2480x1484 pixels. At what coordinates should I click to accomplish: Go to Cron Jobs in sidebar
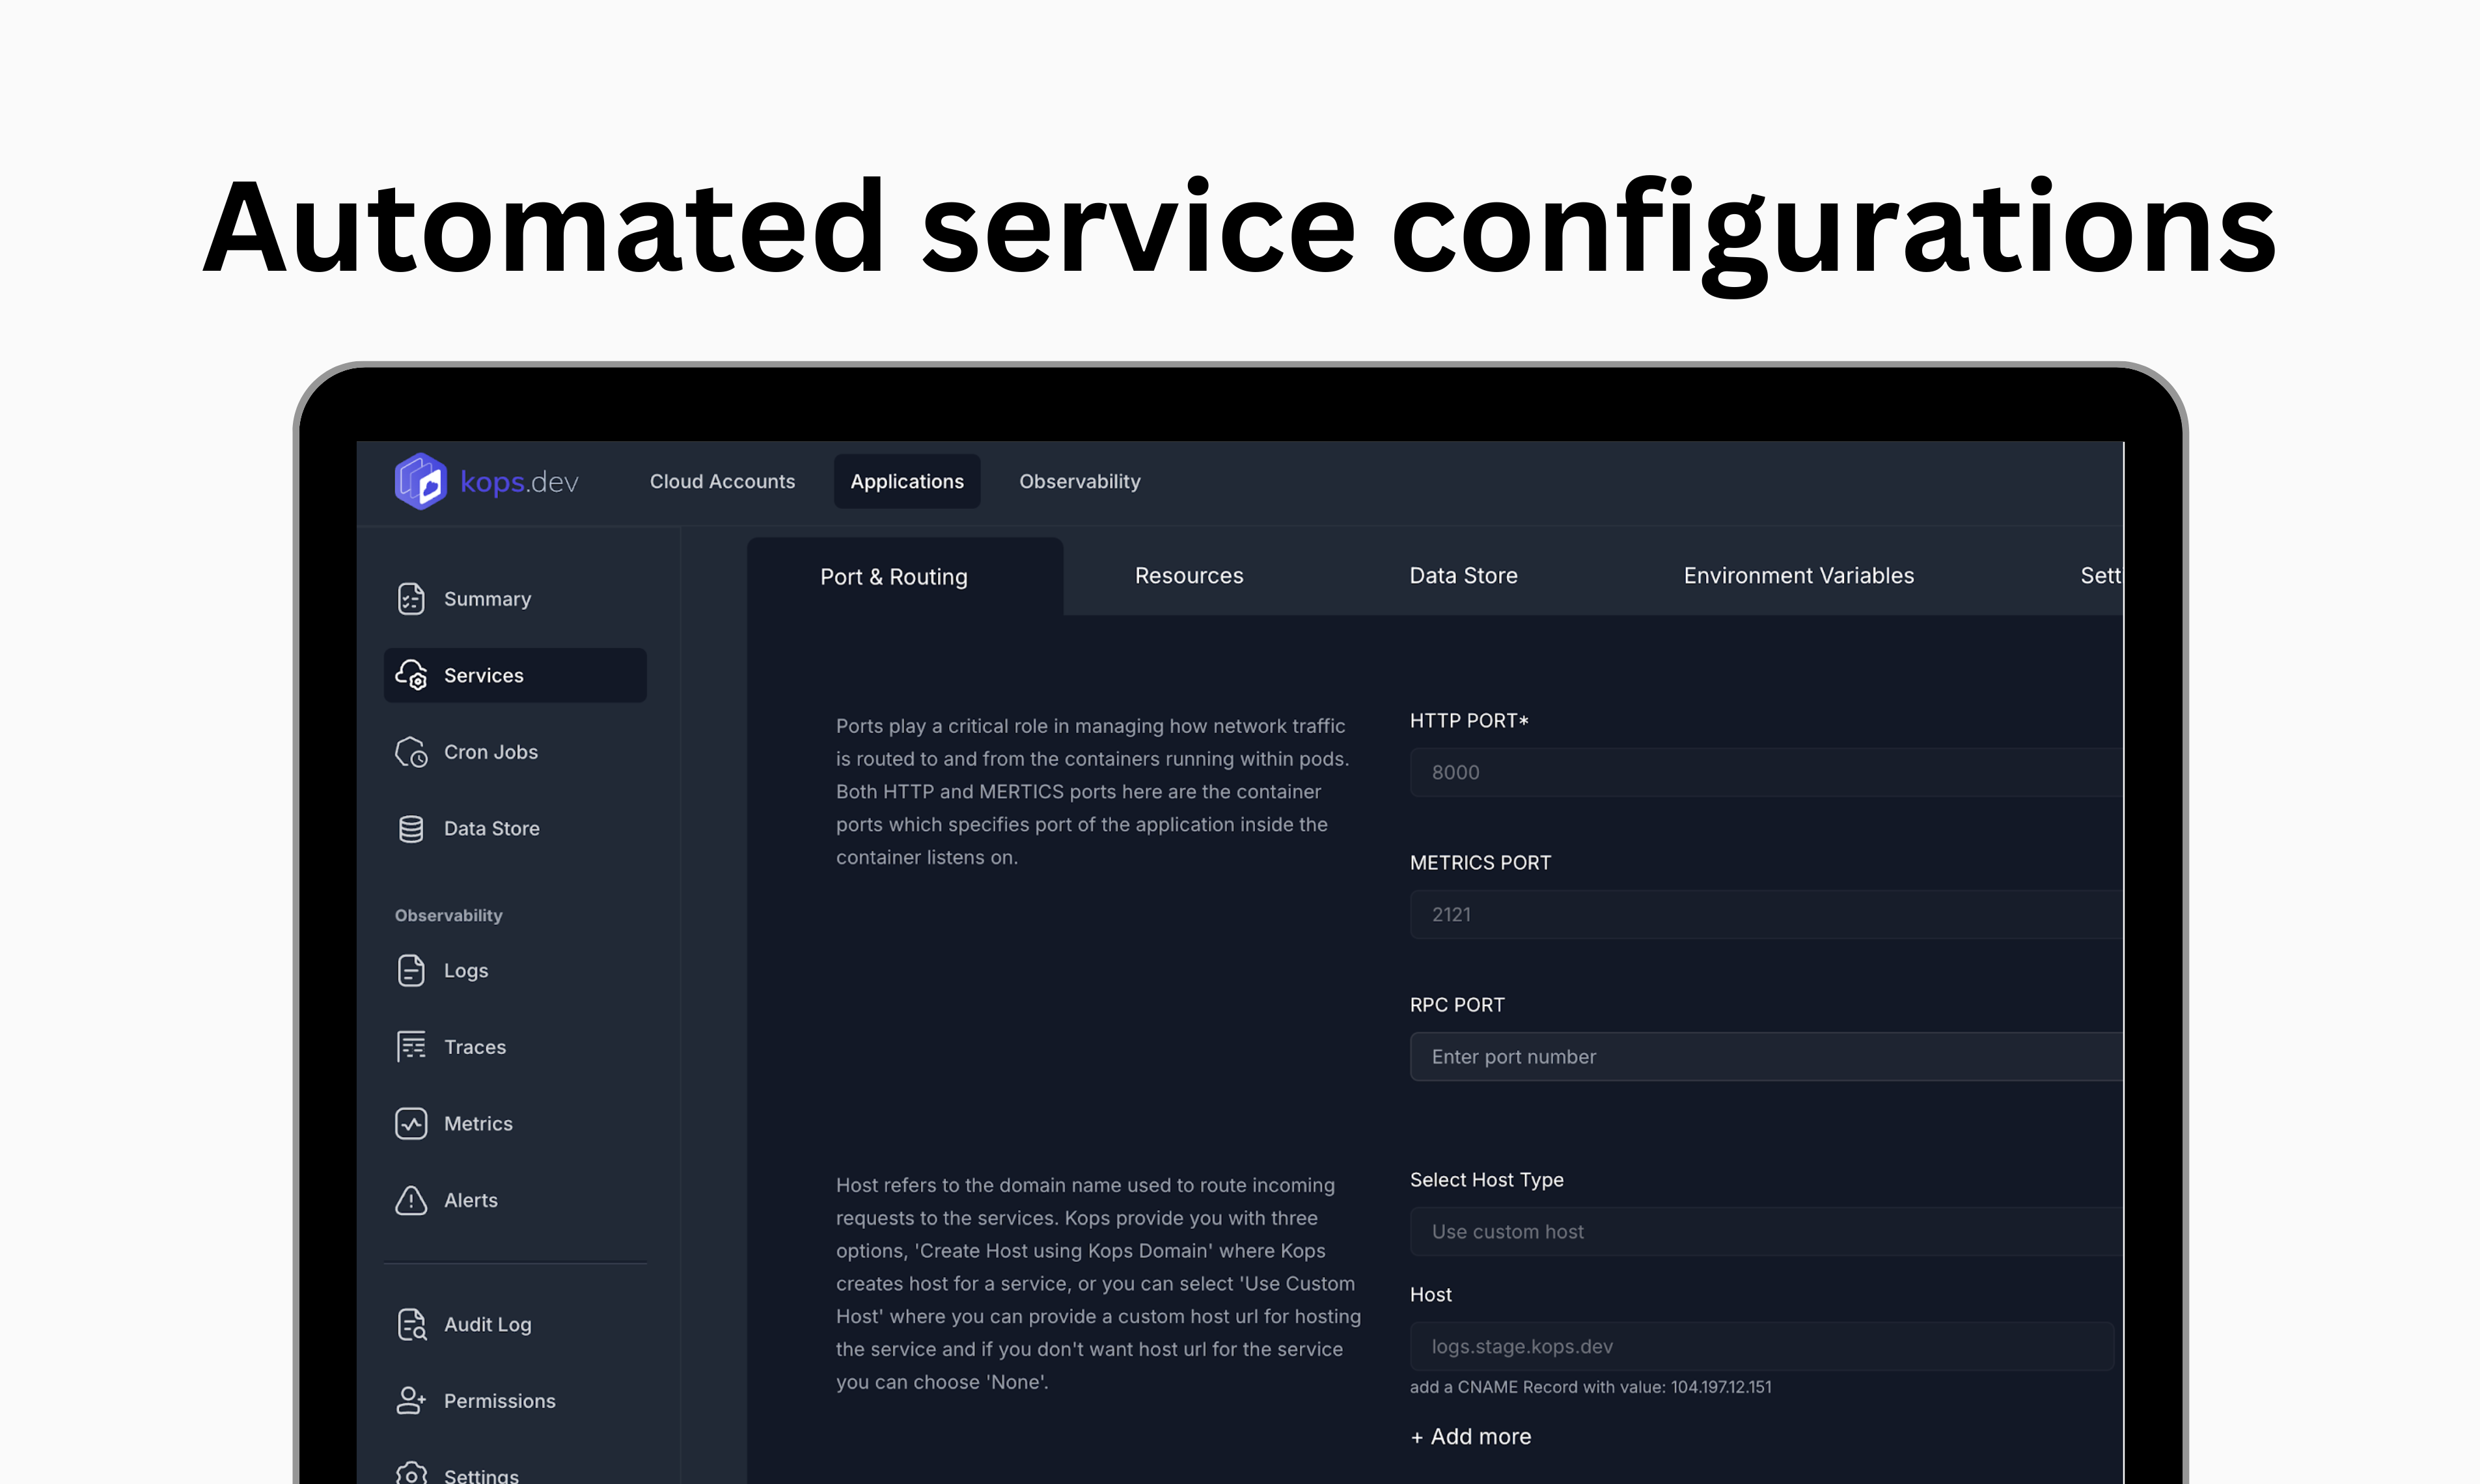coord(514,752)
